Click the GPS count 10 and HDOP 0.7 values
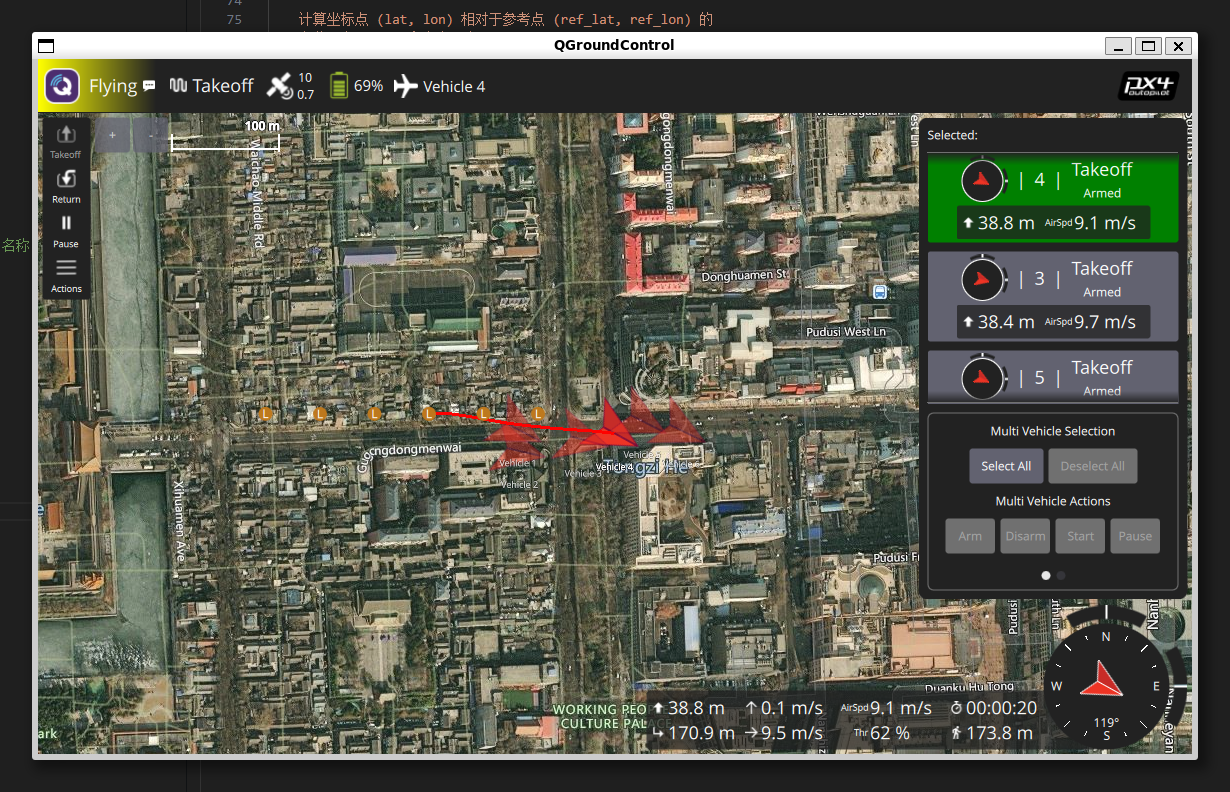1230x792 pixels. 305,86
